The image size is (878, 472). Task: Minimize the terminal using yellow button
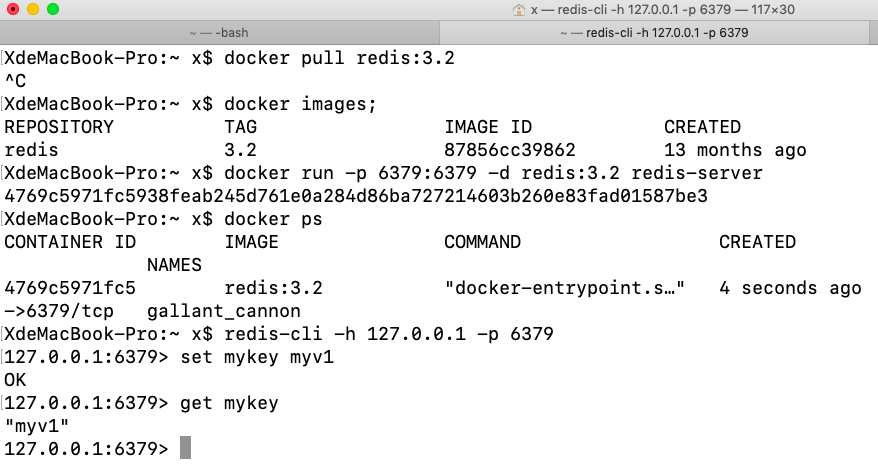pos(33,10)
